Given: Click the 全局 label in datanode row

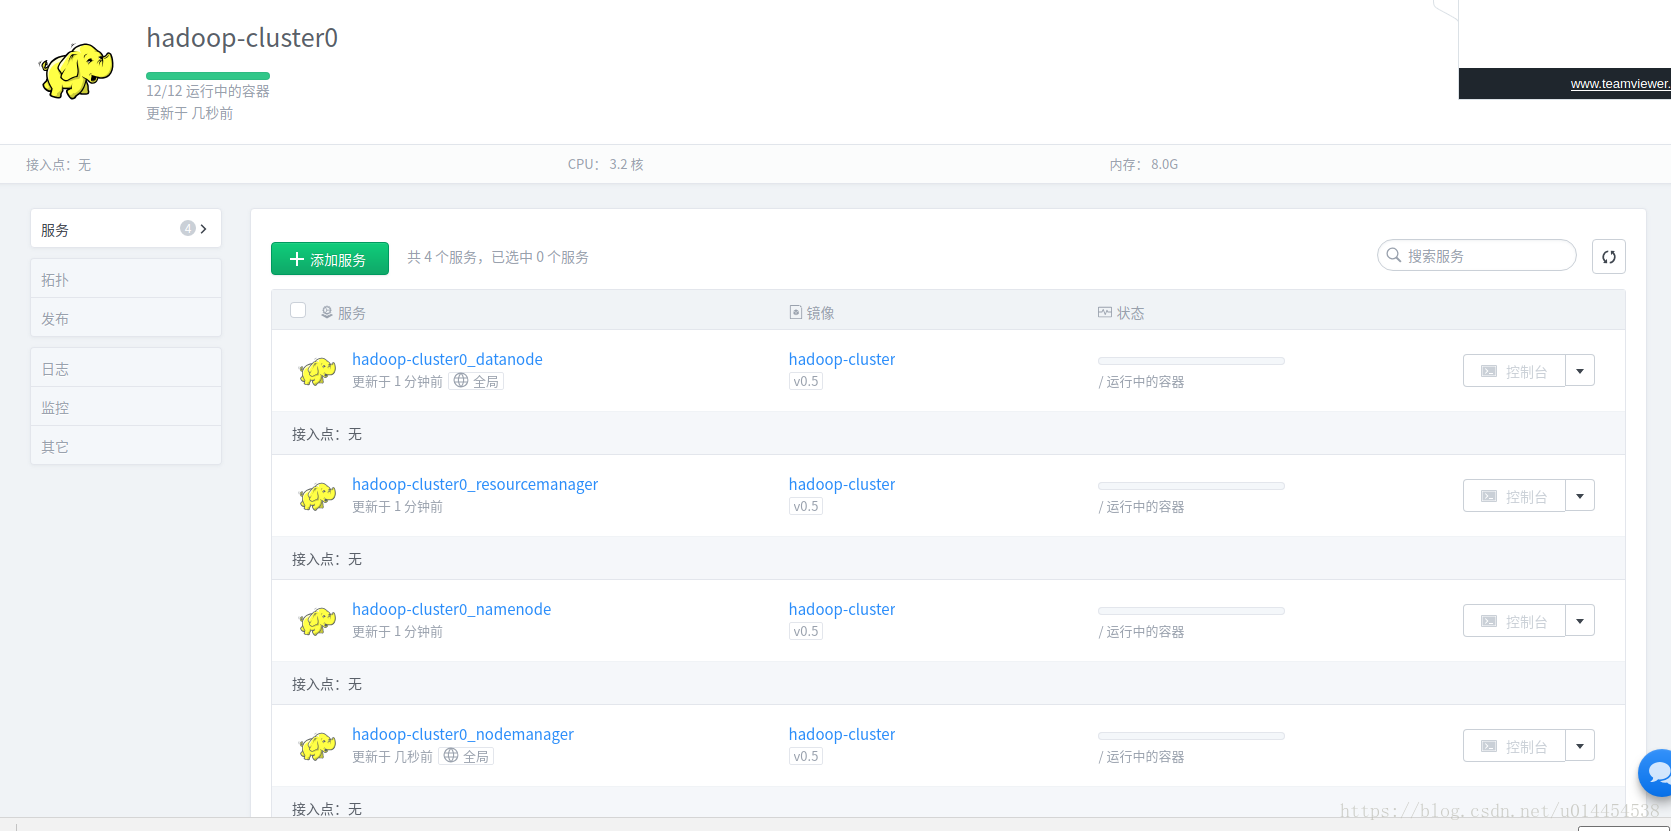Looking at the screenshot, I should (486, 382).
